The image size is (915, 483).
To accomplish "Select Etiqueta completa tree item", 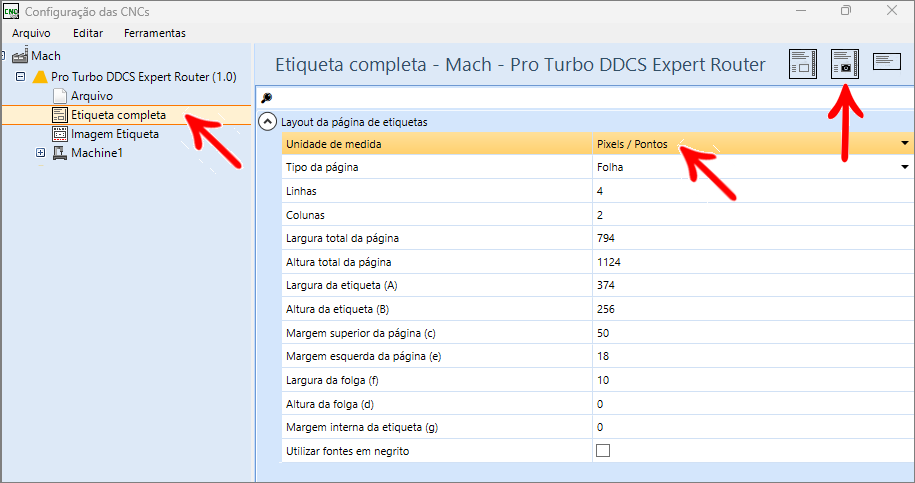I will [x=118, y=115].
